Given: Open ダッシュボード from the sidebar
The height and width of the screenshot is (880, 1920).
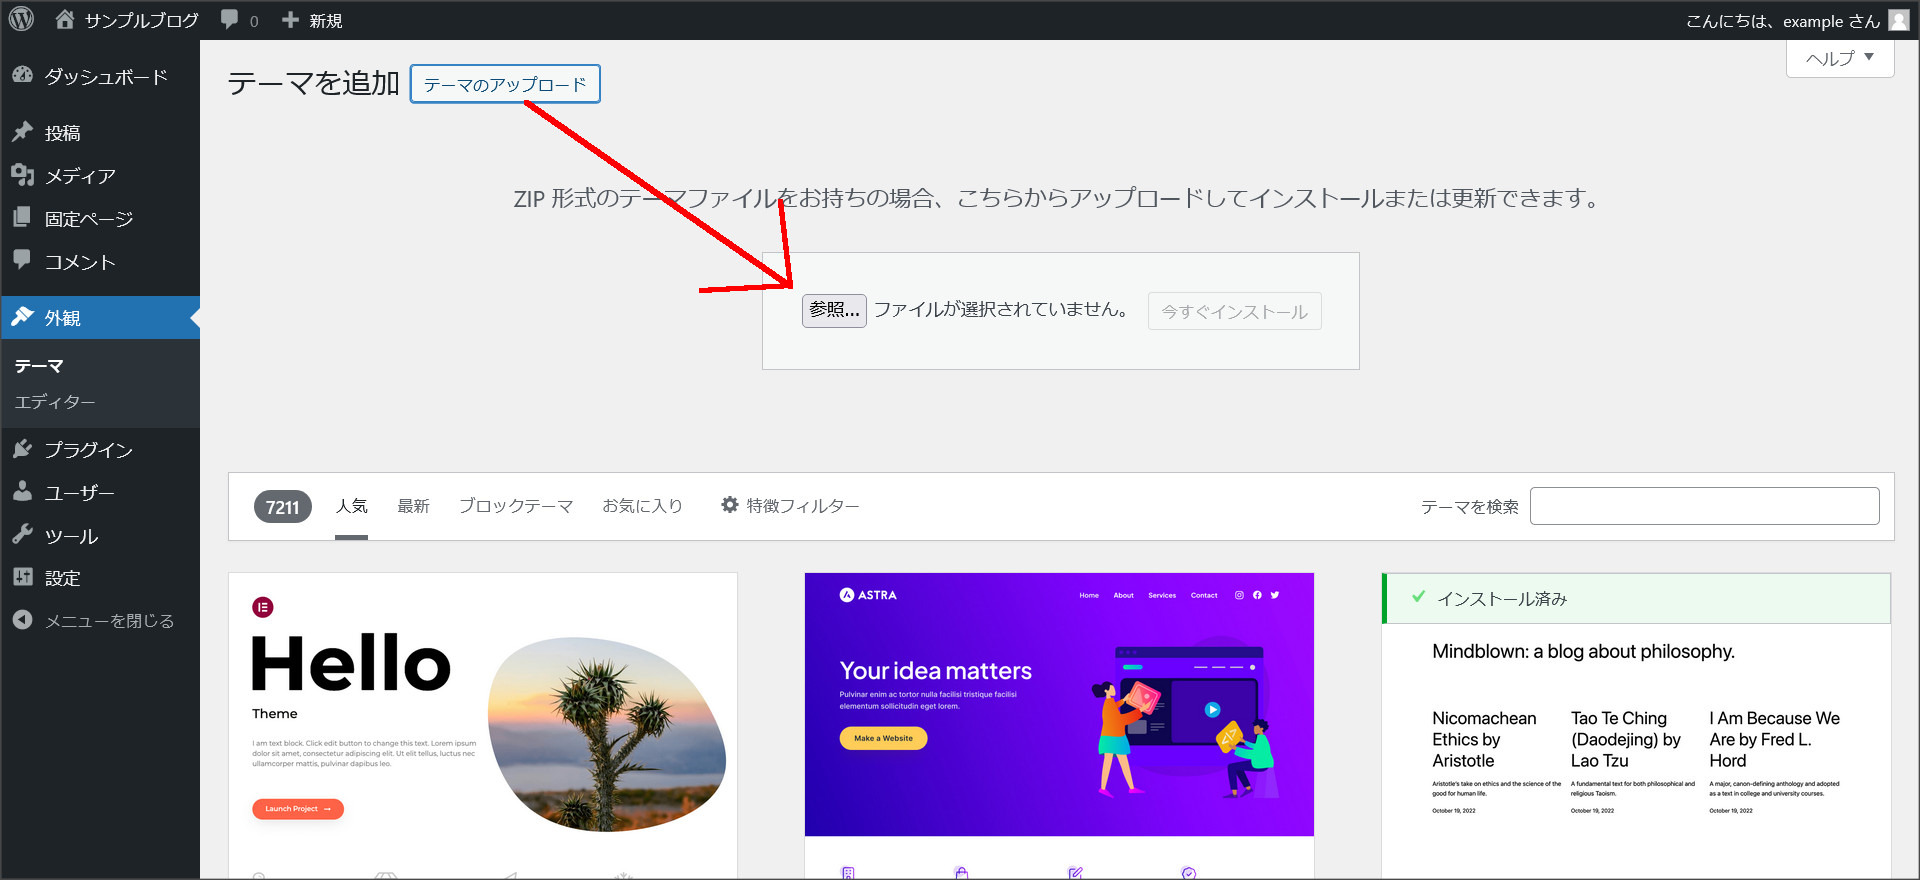Looking at the screenshot, I should click(105, 77).
